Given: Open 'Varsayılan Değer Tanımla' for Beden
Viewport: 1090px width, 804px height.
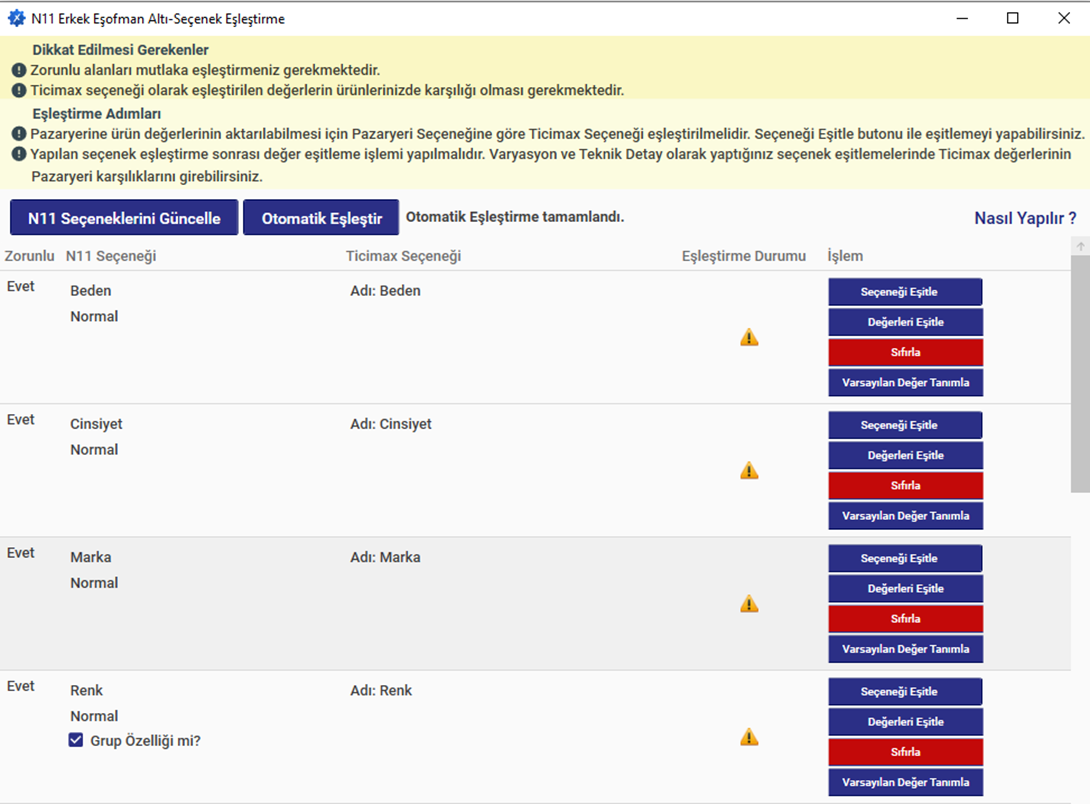Looking at the screenshot, I should [x=905, y=383].
